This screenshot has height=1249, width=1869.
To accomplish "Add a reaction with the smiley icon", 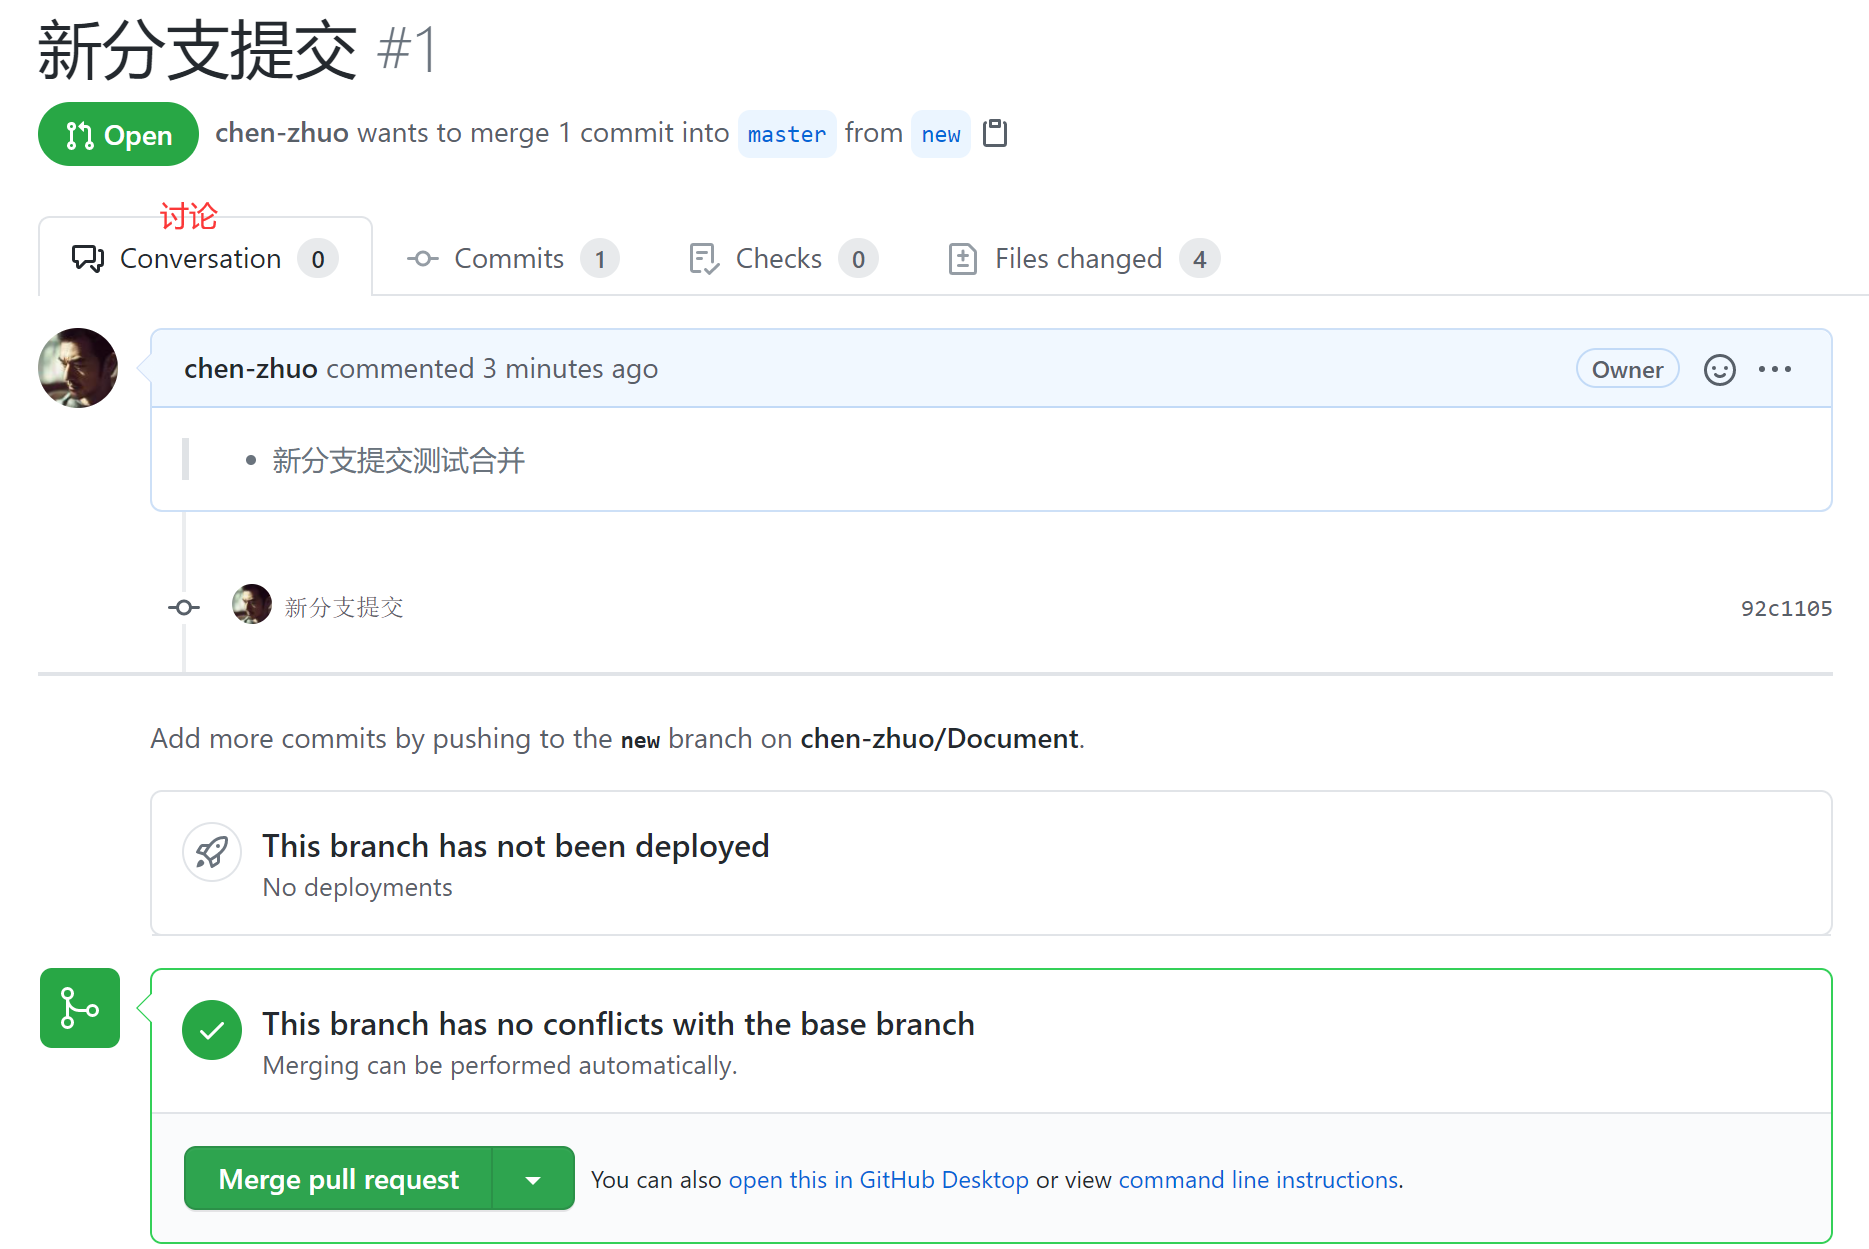I will point(1719,370).
